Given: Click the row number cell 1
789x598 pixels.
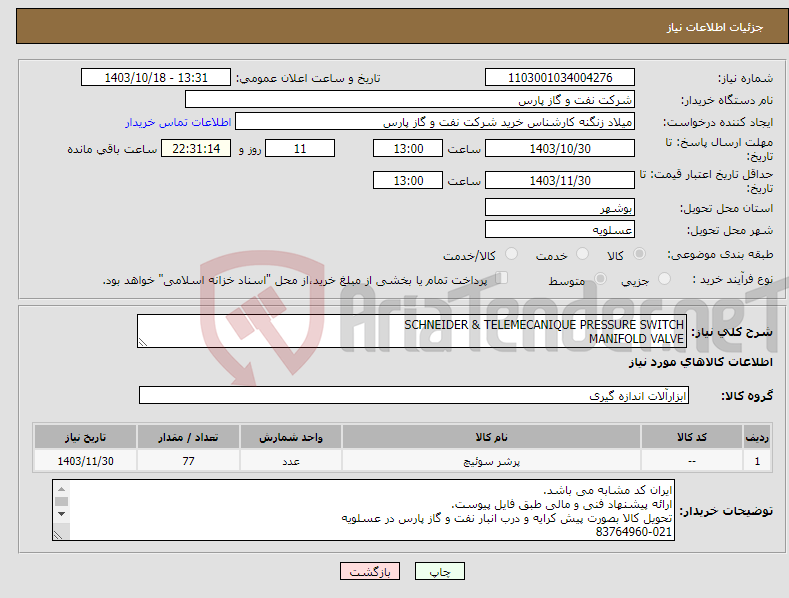Looking at the screenshot, I should pyautogui.click(x=757, y=461).
